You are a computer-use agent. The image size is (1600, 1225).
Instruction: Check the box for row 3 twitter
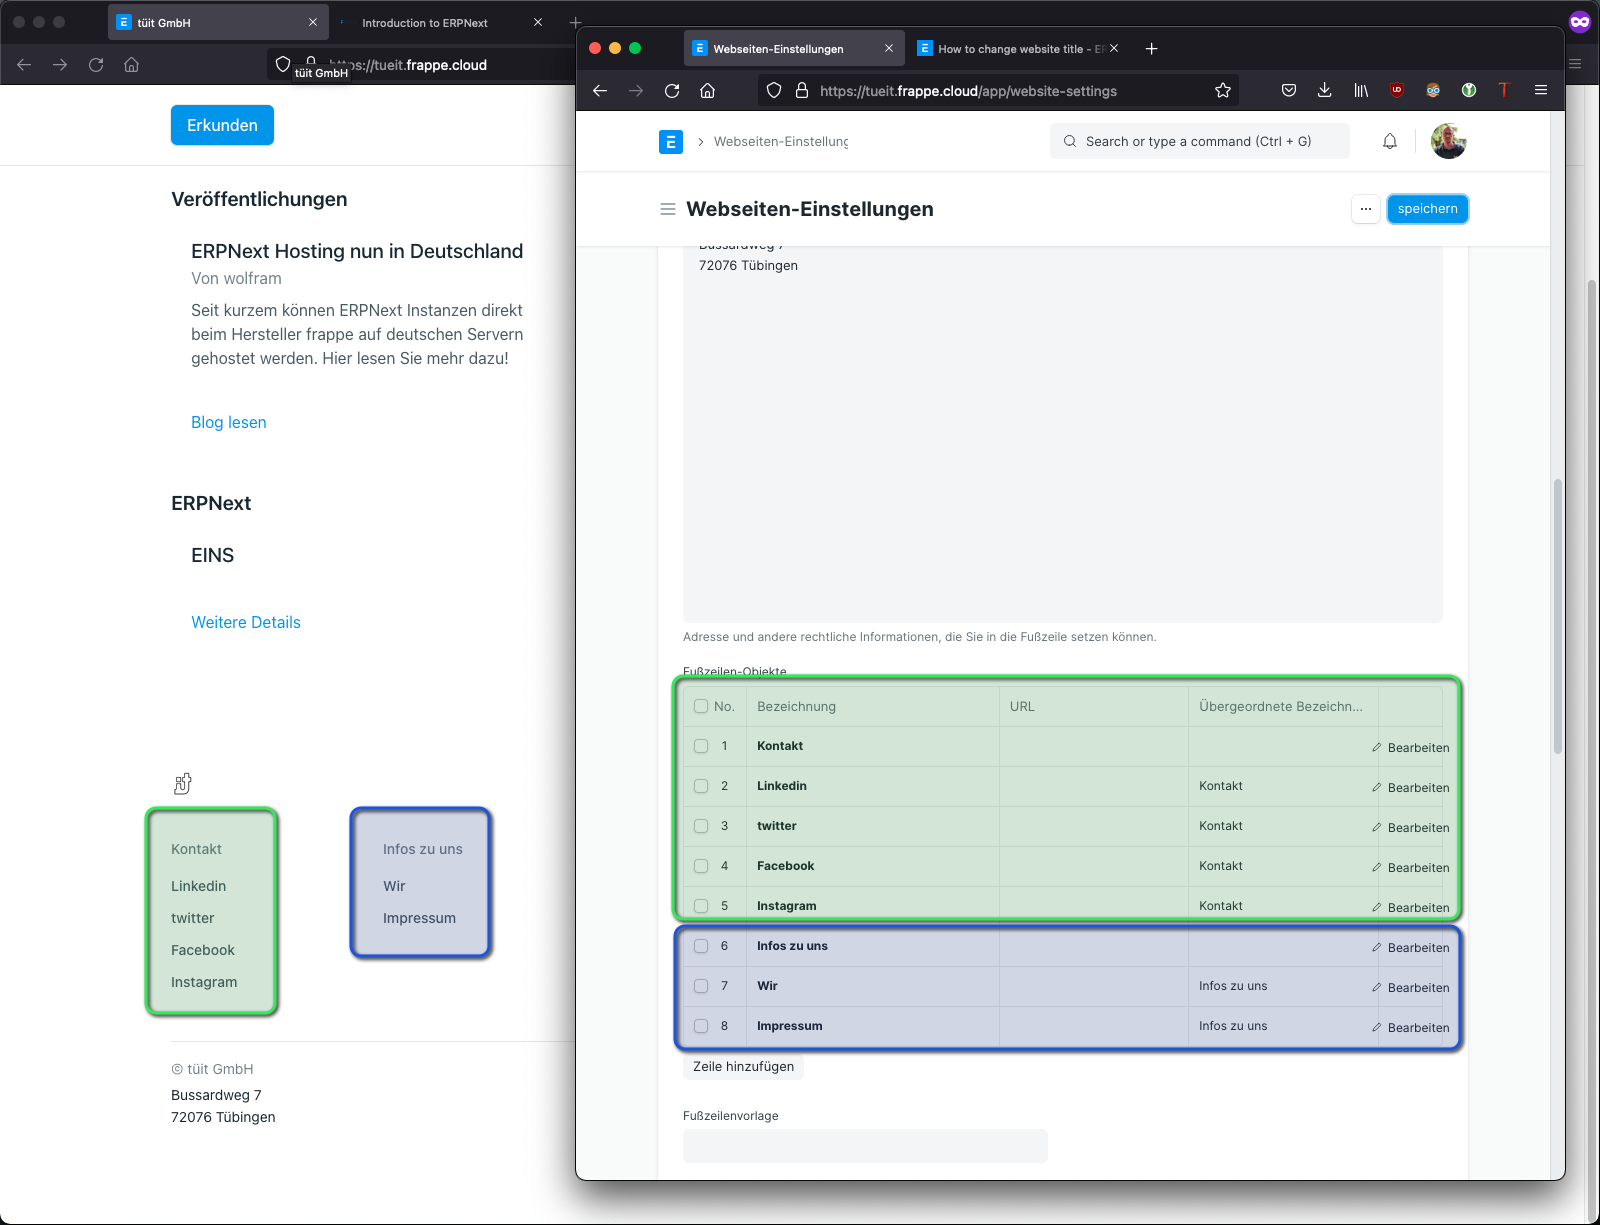pyautogui.click(x=701, y=826)
